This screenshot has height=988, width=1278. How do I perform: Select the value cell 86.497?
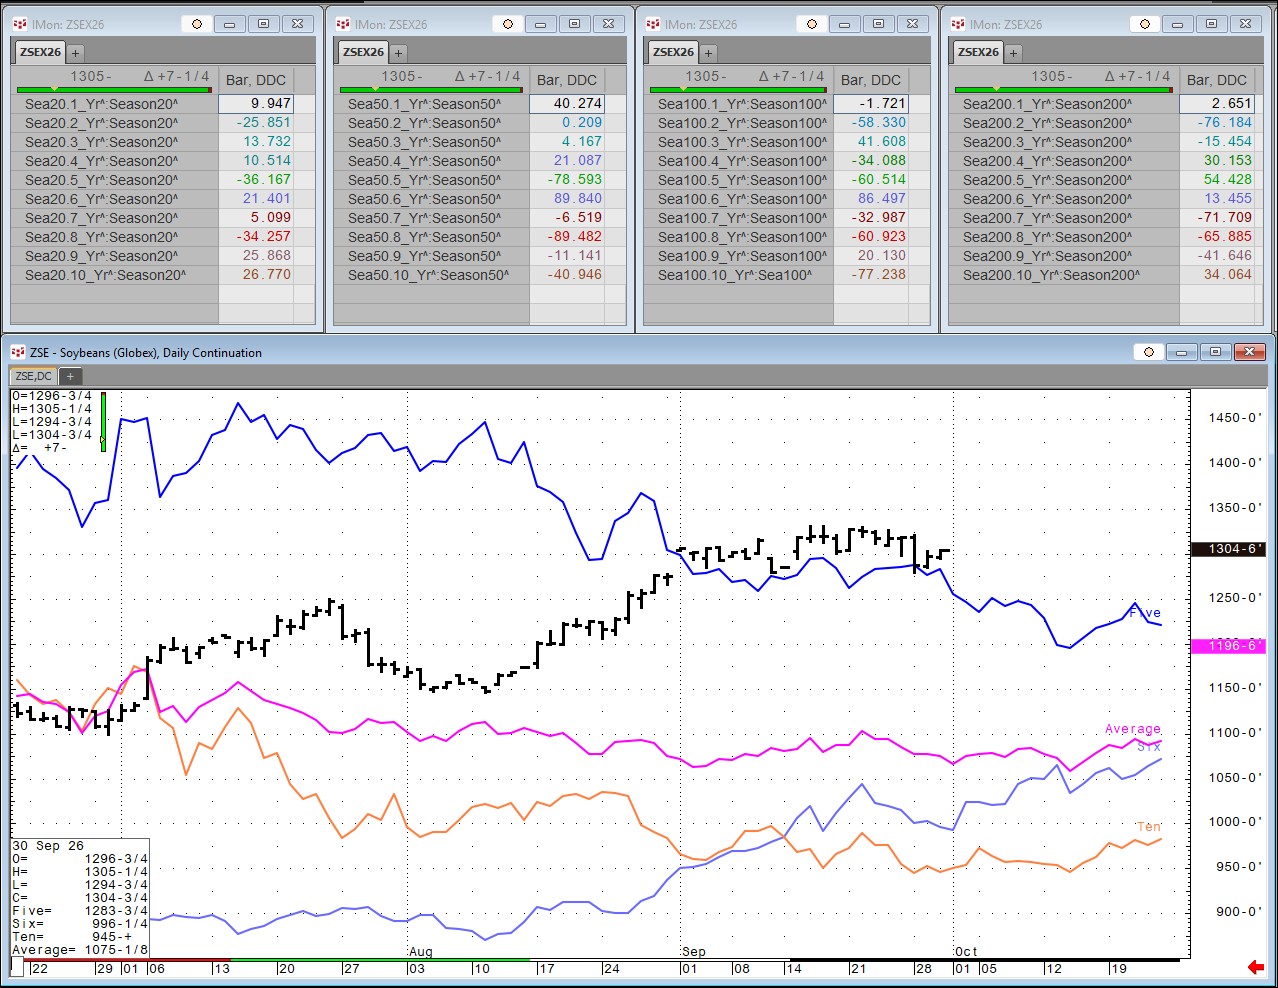coord(871,199)
